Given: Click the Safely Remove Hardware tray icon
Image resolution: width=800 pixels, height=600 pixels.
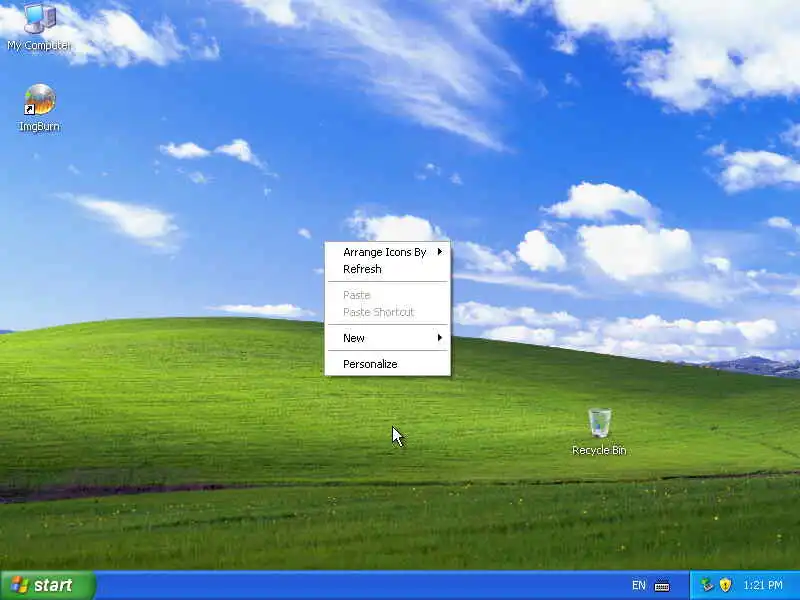Looking at the screenshot, I should coord(707,585).
